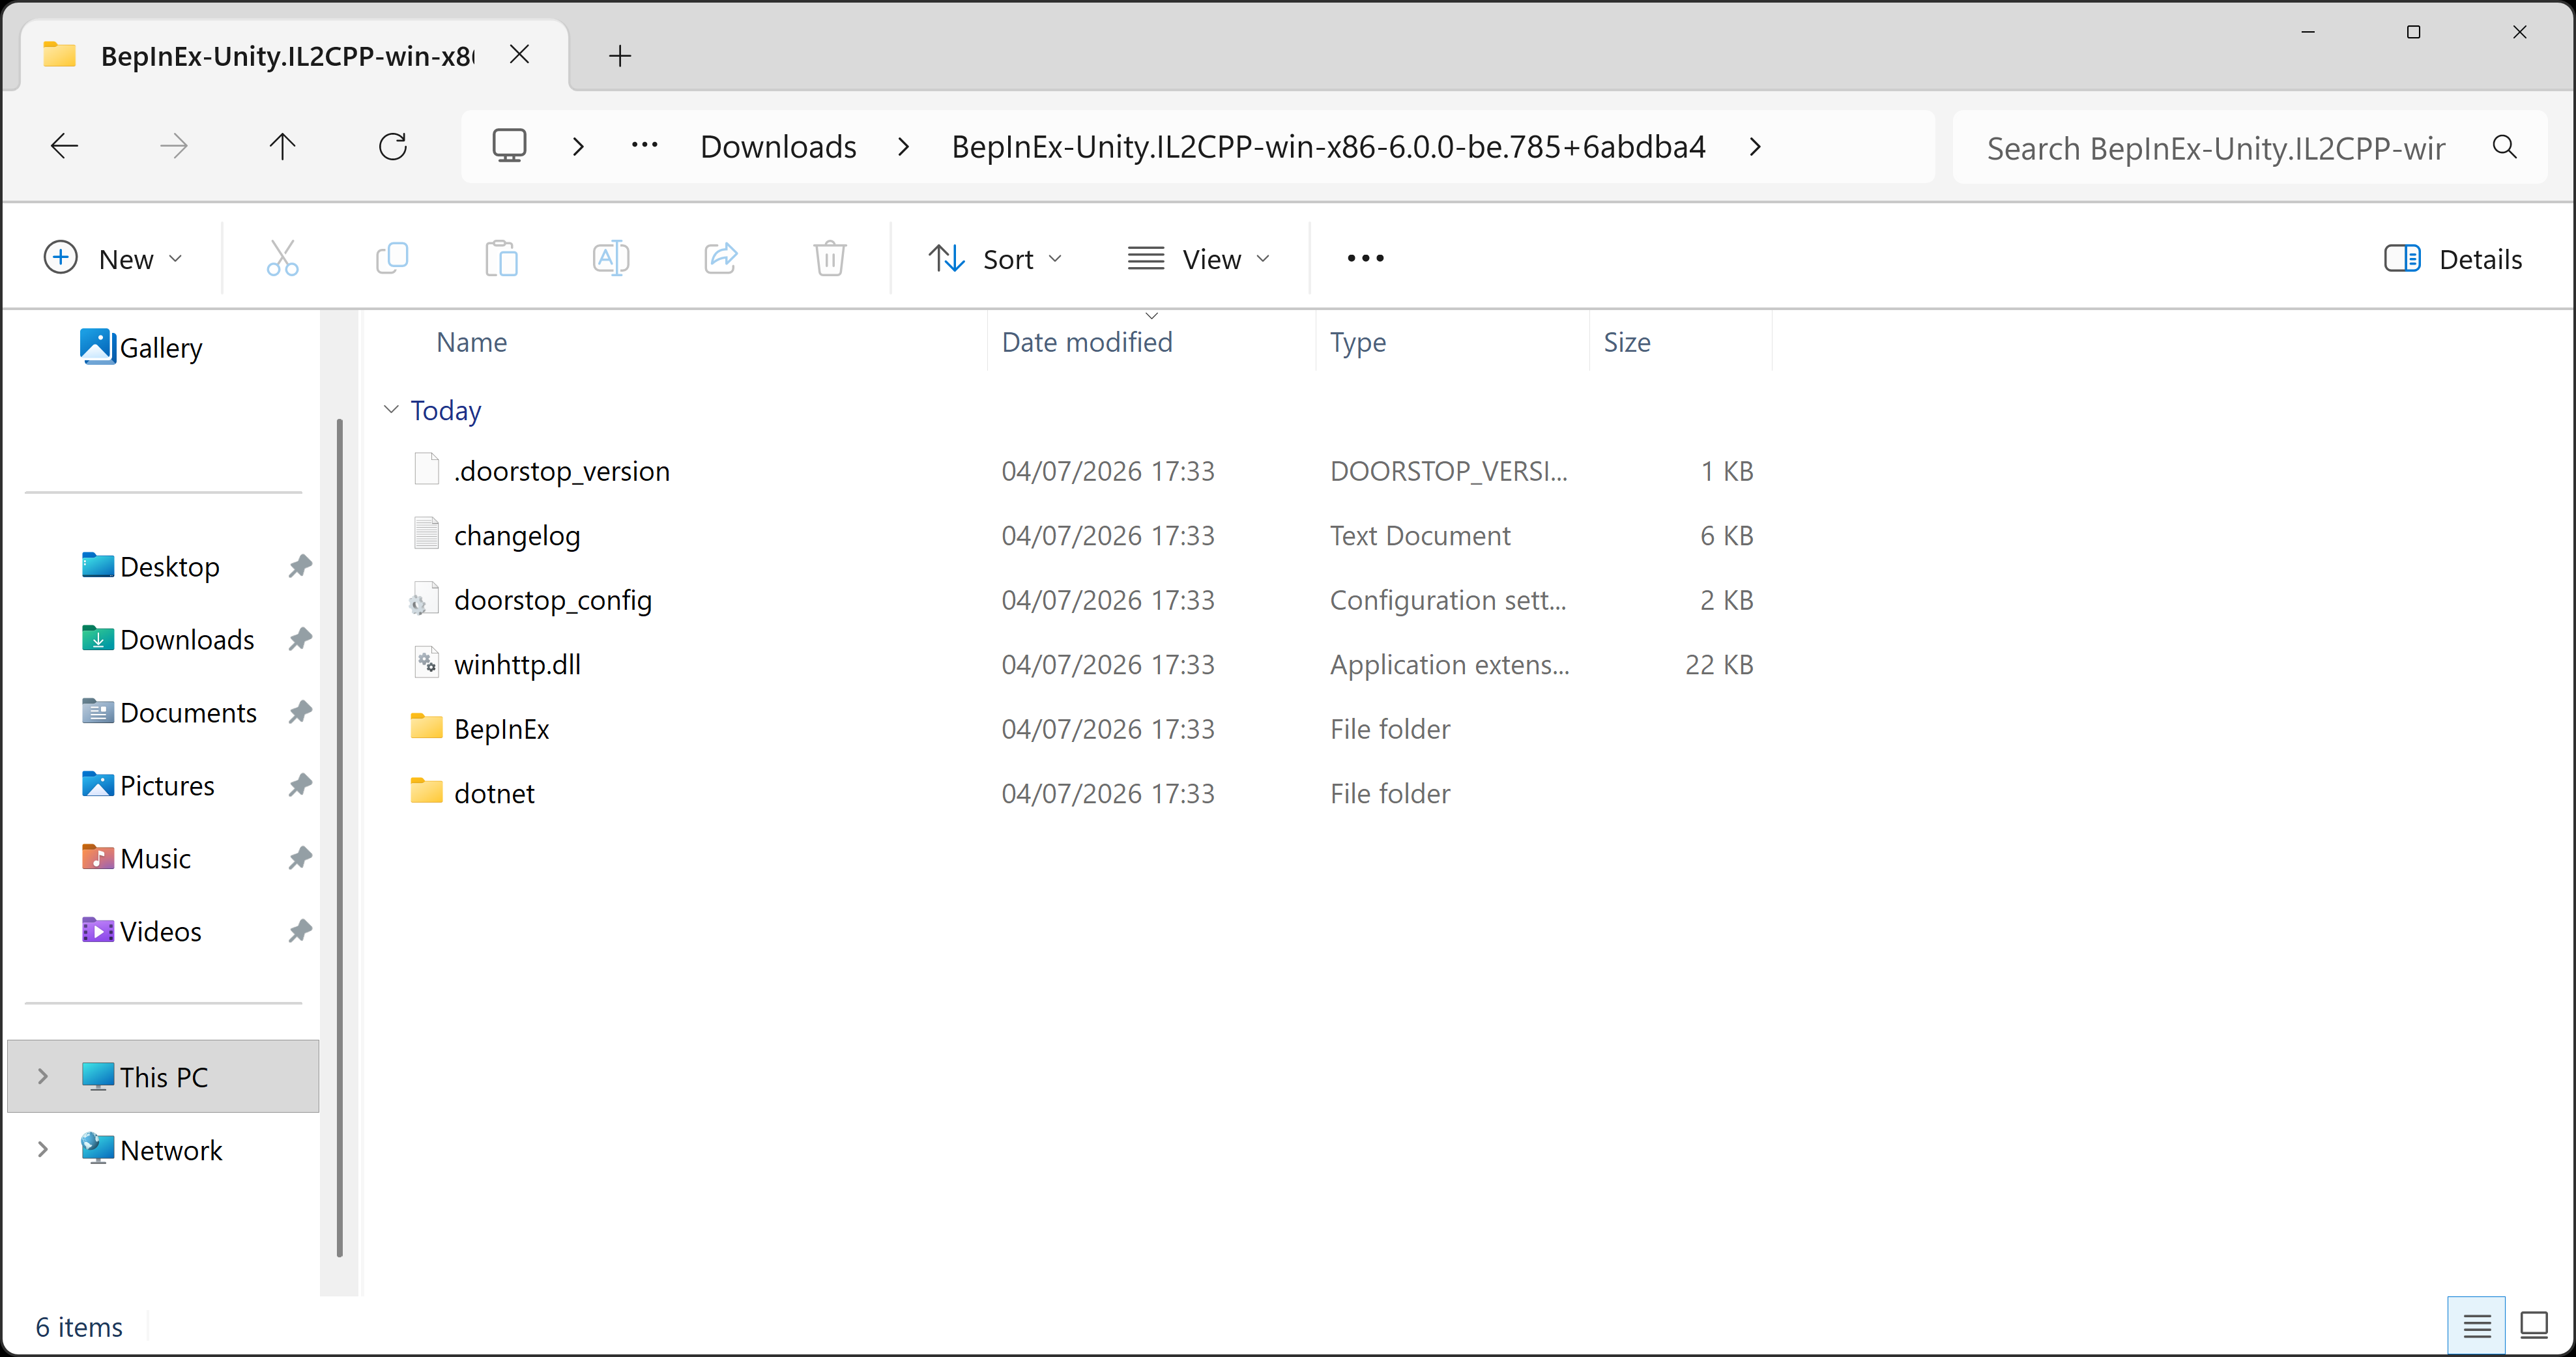Click the pin icon beside Documents
This screenshot has width=2576, height=1357.
pos(300,713)
